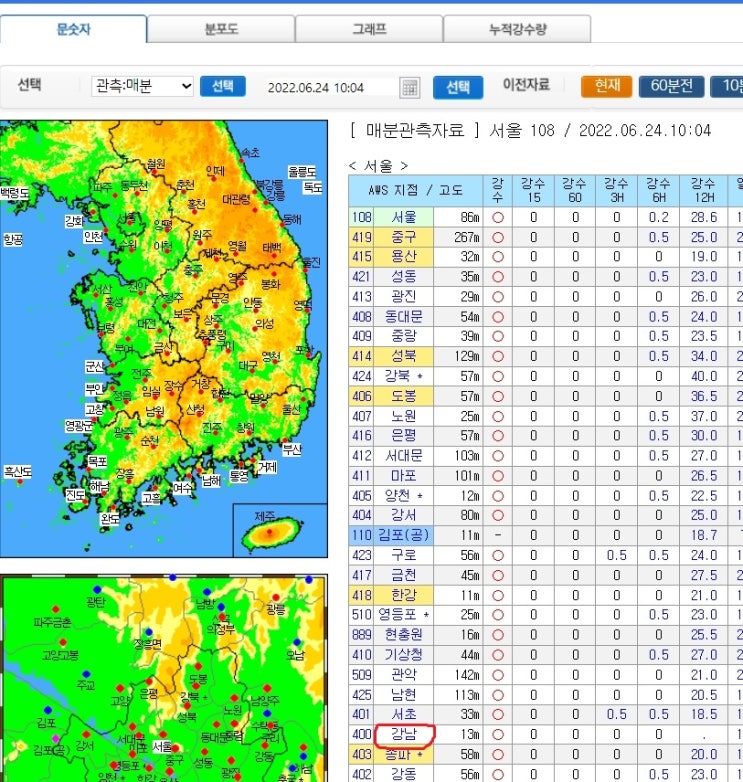Open station link 노원
This screenshot has width=743, height=782.
[403, 416]
